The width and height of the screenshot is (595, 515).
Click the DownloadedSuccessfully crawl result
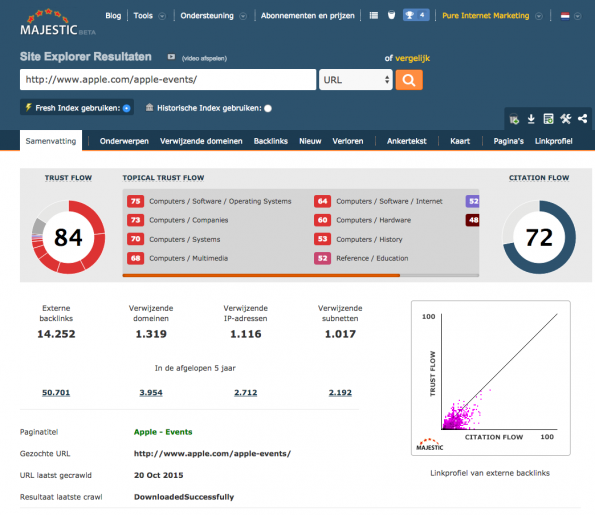pyautogui.click(x=184, y=497)
